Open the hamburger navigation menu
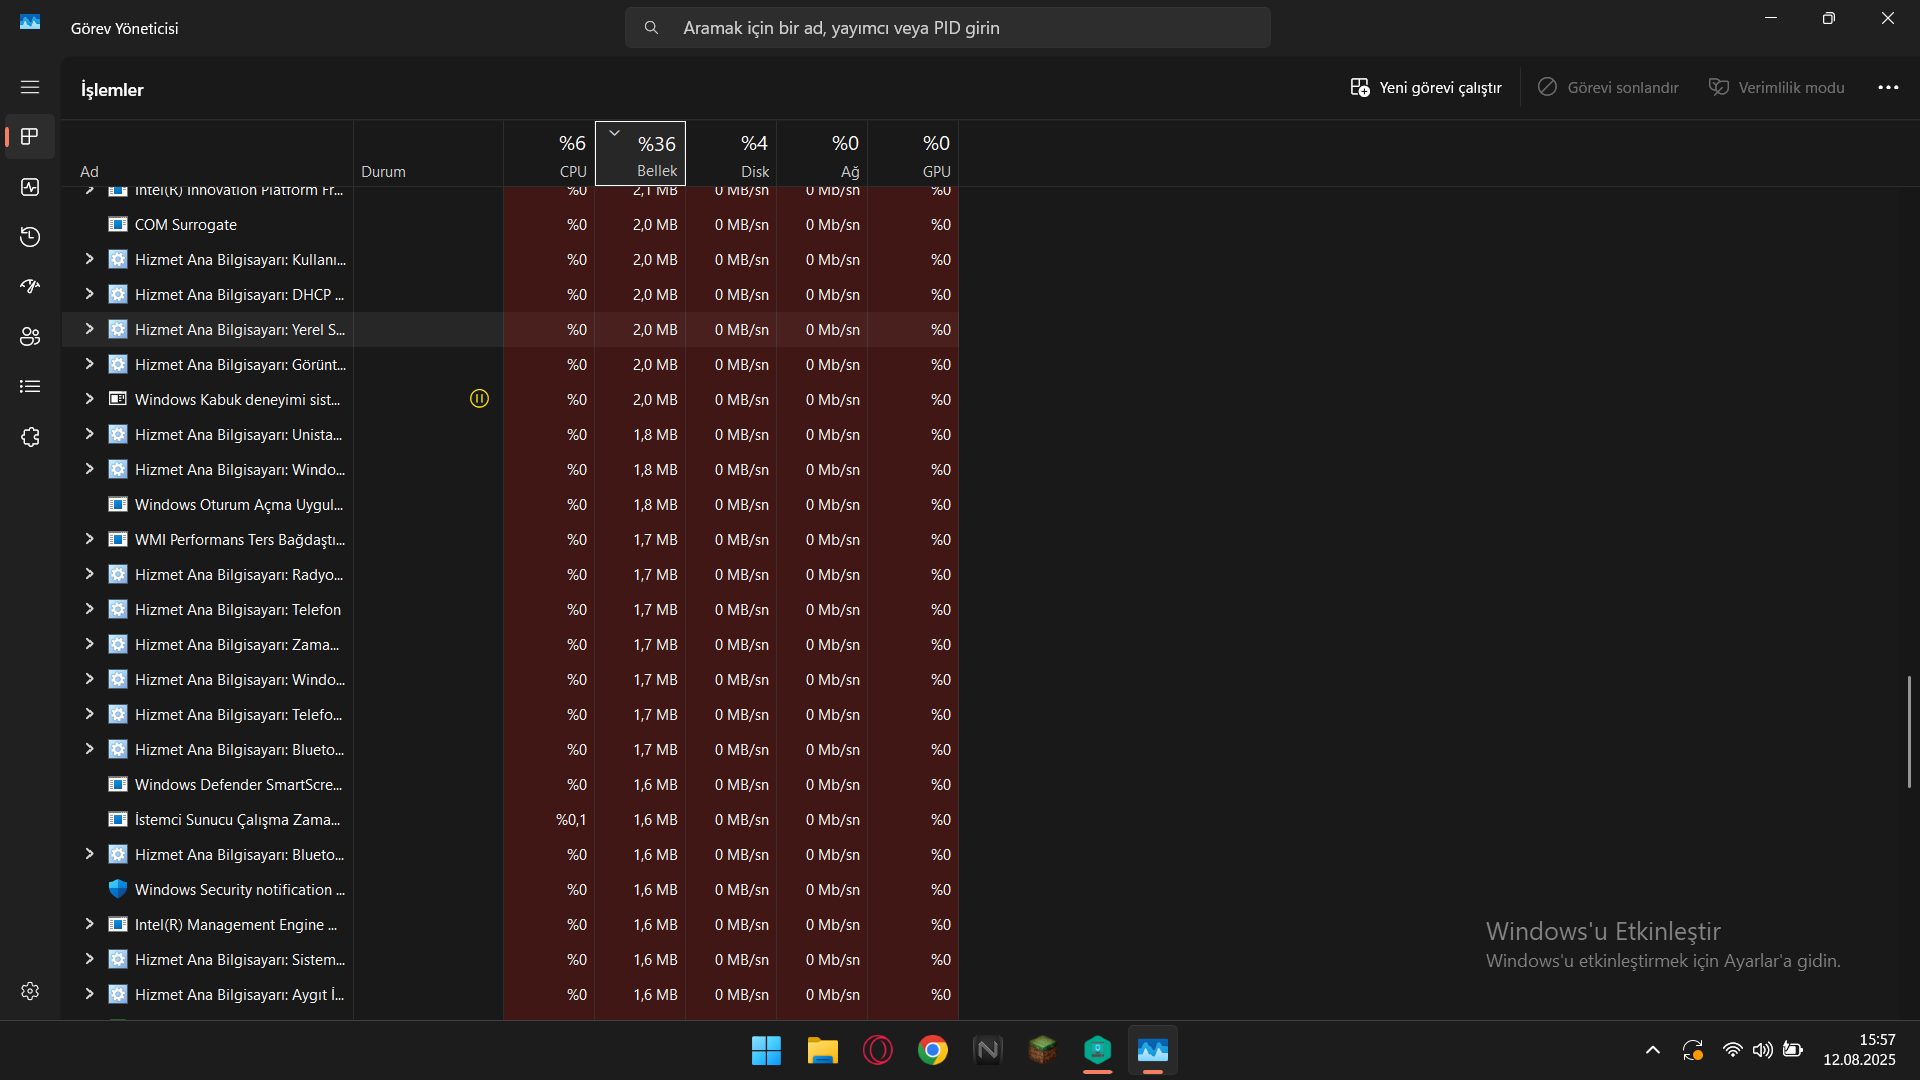The height and width of the screenshot is (1080, 1920). tap(30, 87)
